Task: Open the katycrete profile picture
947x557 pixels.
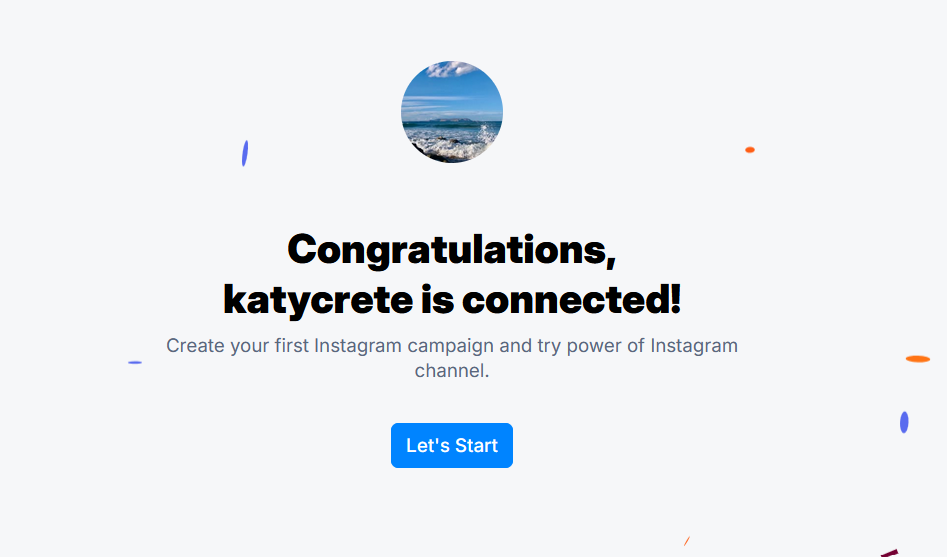Action: [452, 112]
